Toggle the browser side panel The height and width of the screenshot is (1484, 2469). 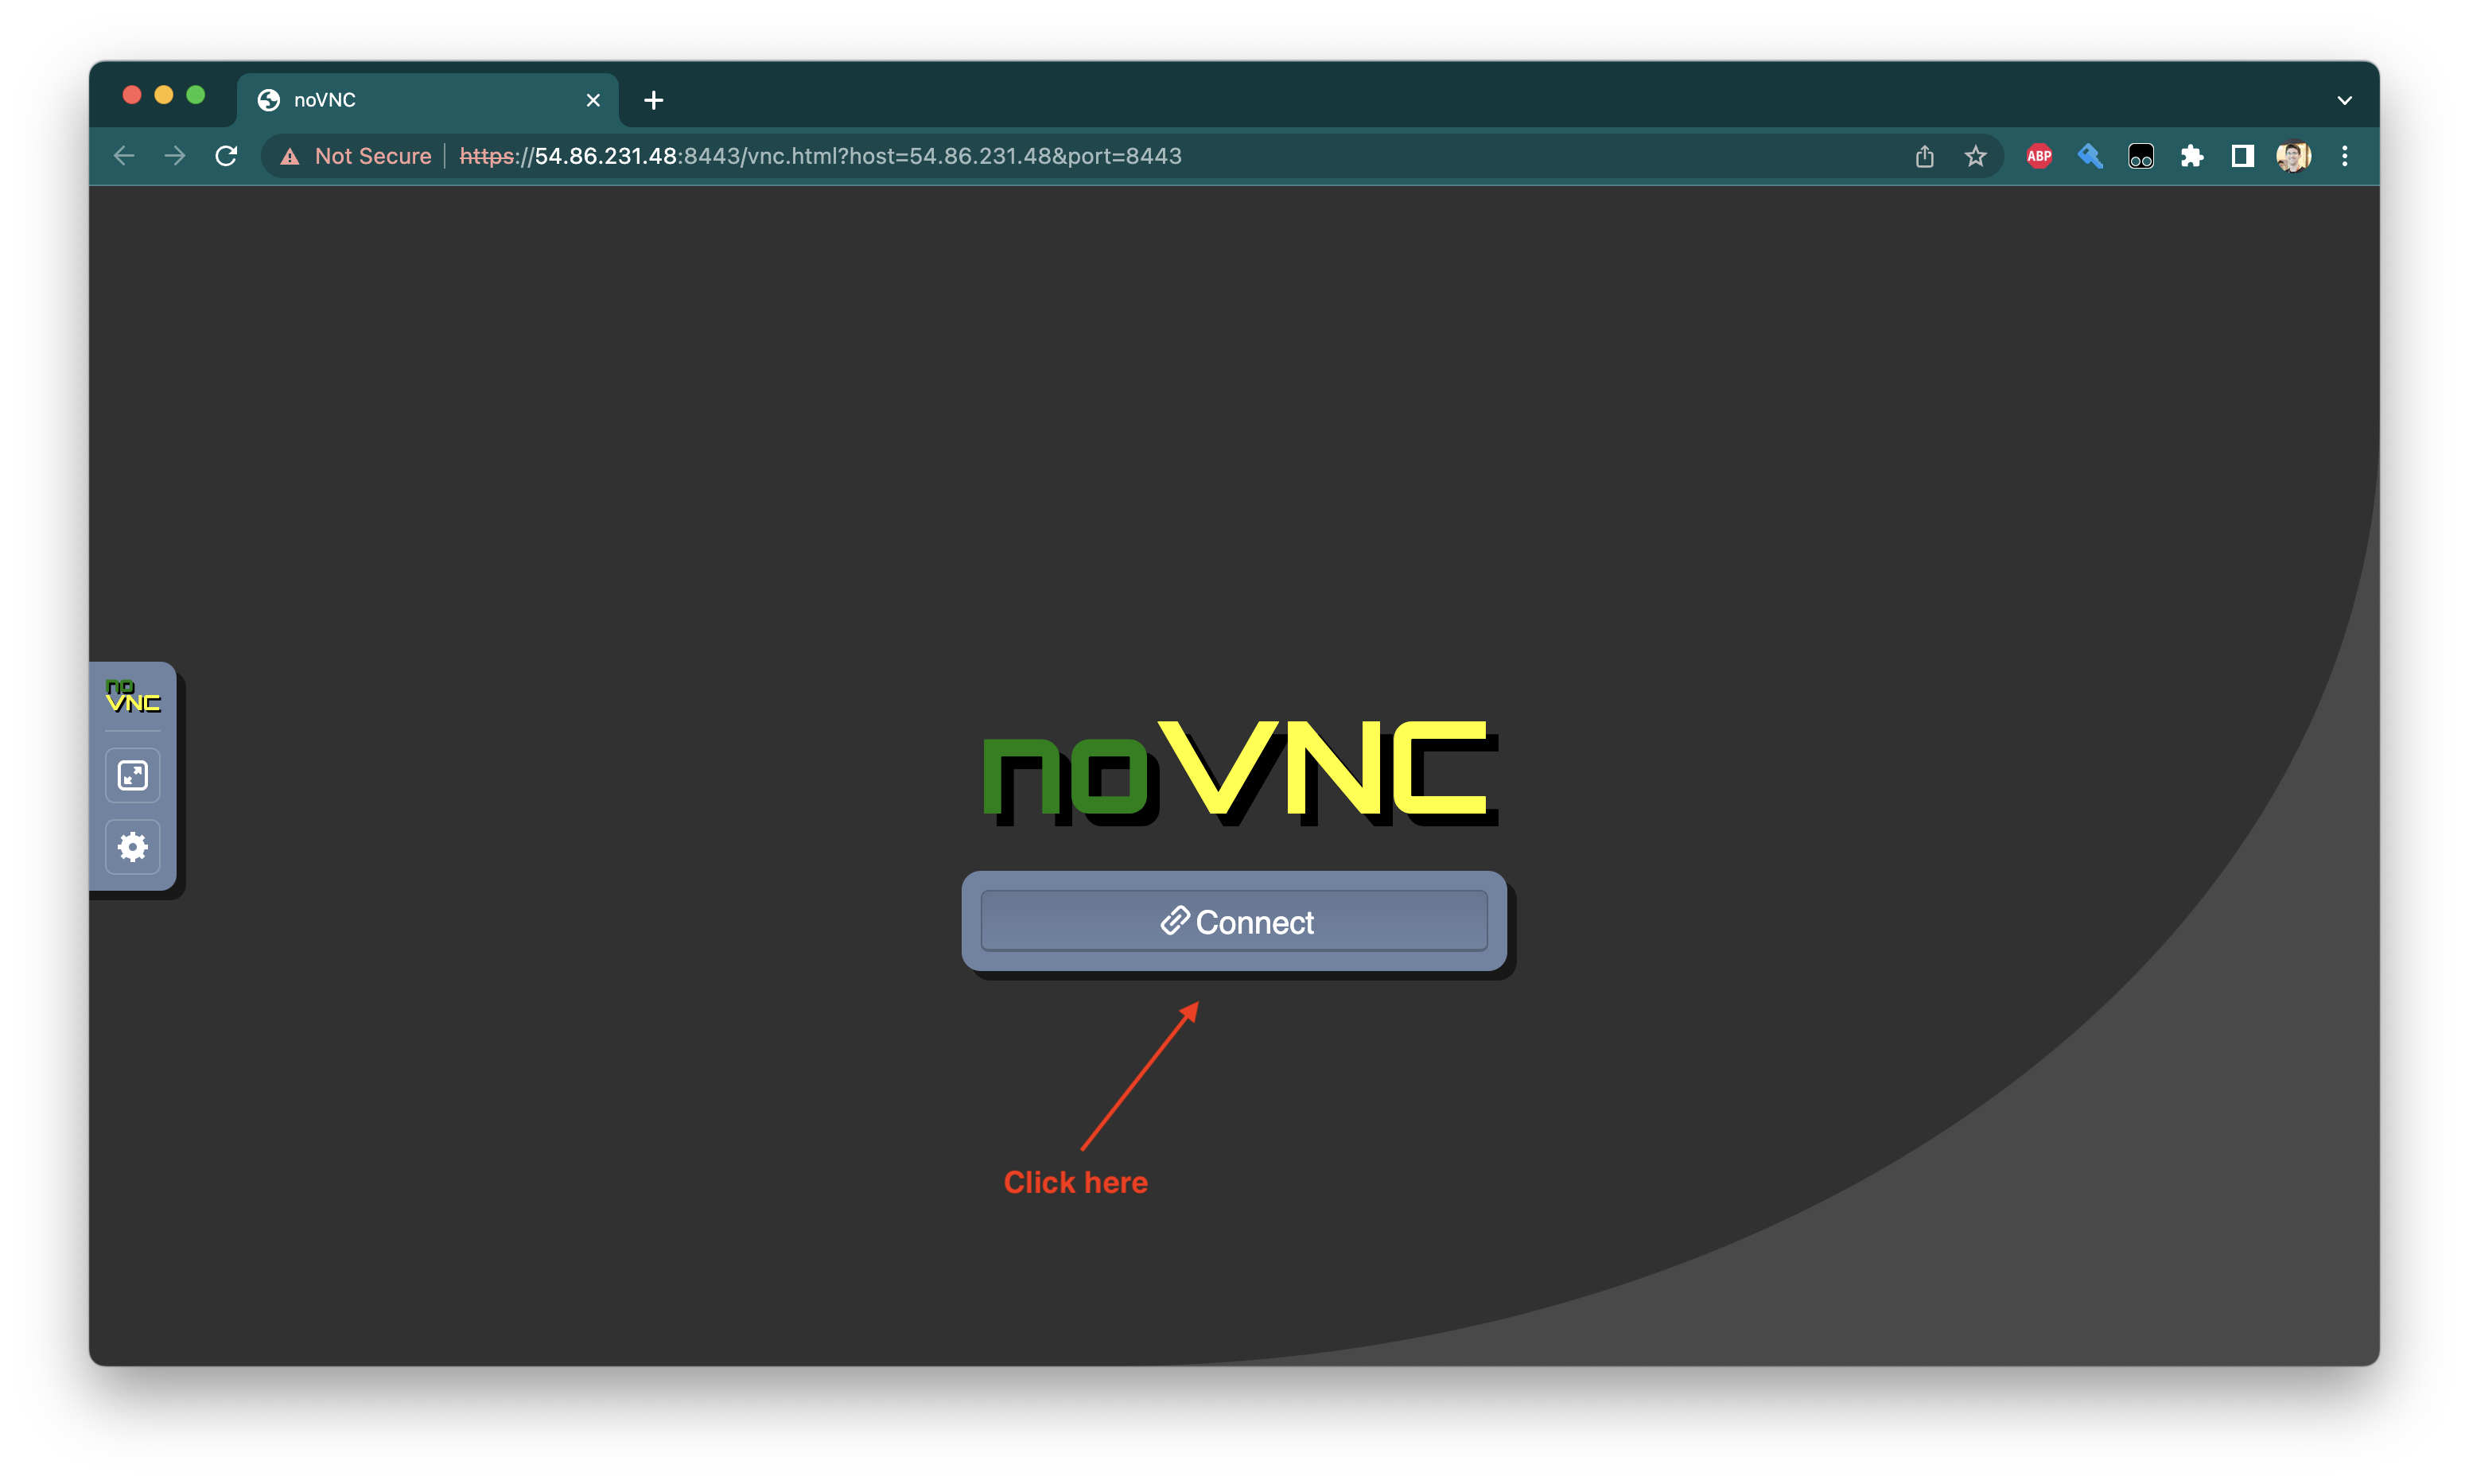coord(2243,156)
